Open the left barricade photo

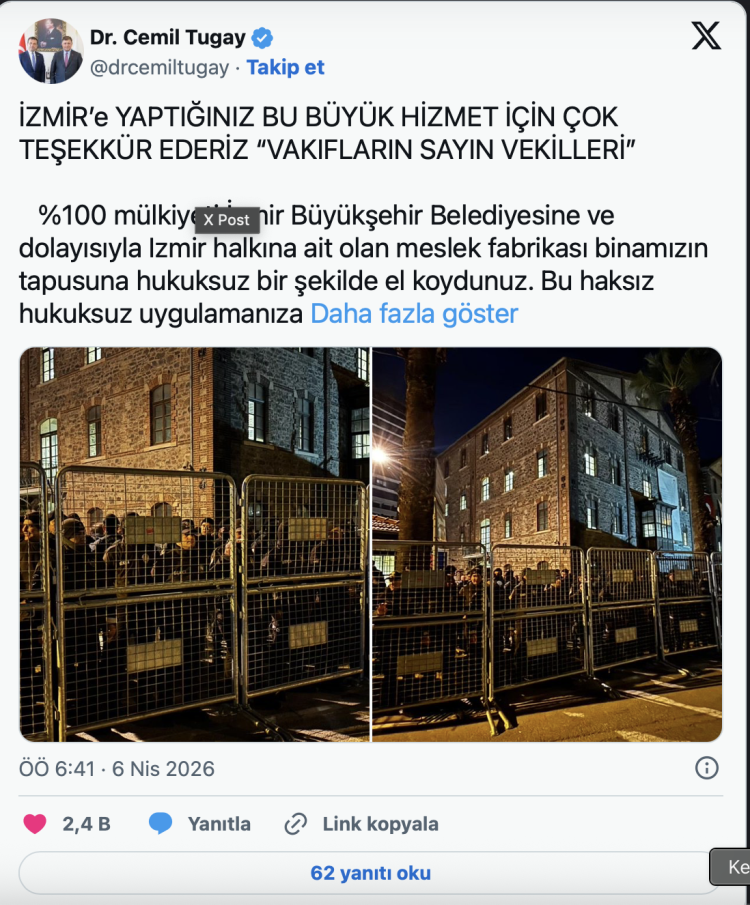click(x=195, y=544)
